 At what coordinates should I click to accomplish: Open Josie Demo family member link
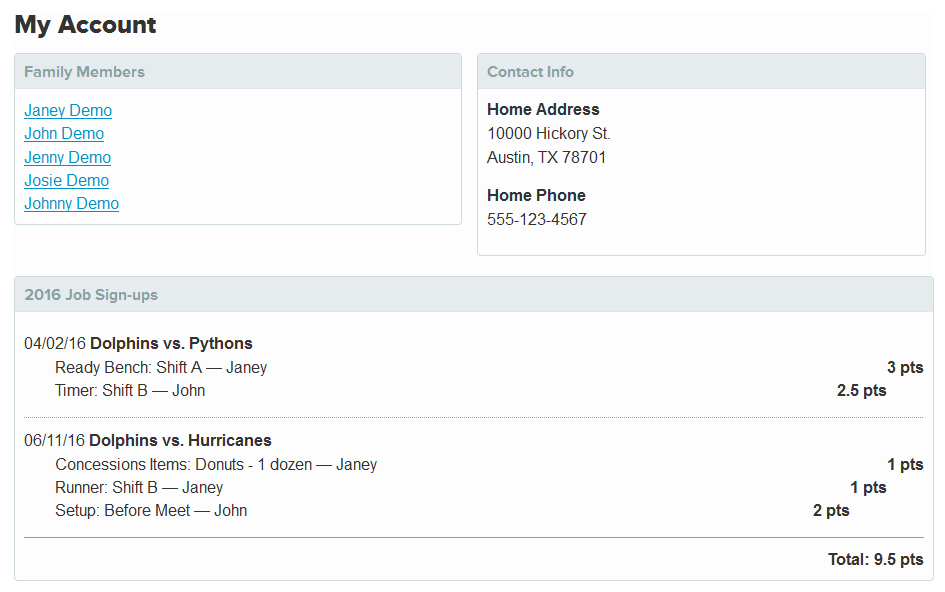click(x=66, y=180)
